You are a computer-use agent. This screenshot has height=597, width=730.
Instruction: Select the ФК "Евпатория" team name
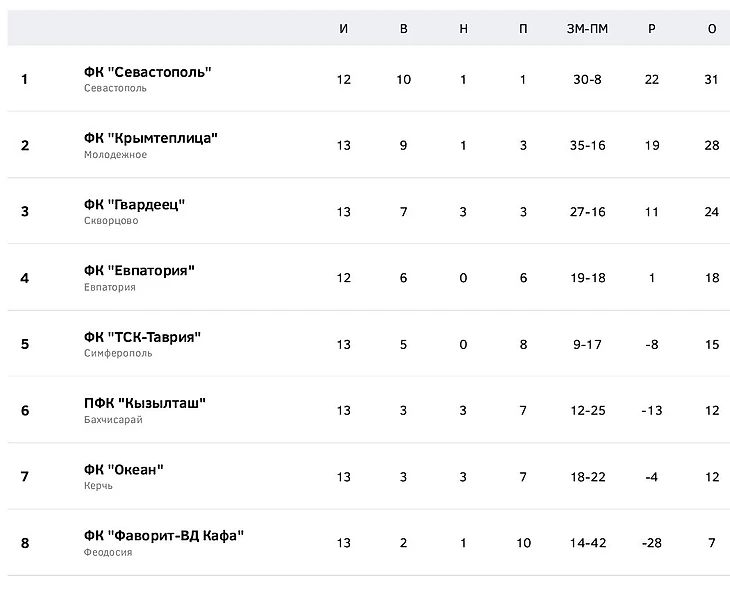tap(139, 271)
